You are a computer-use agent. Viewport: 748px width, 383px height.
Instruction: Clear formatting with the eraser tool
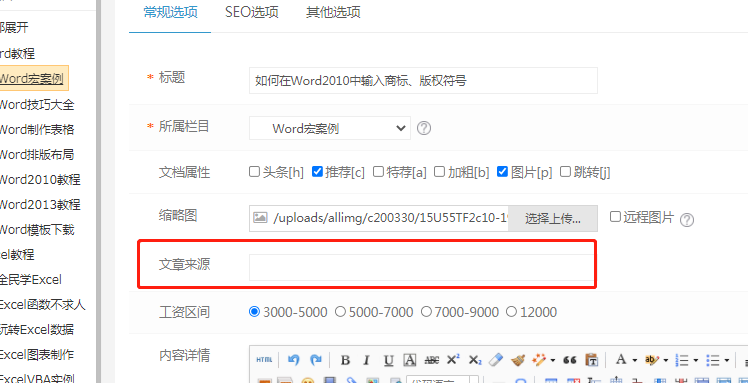[x=496, y=360]
